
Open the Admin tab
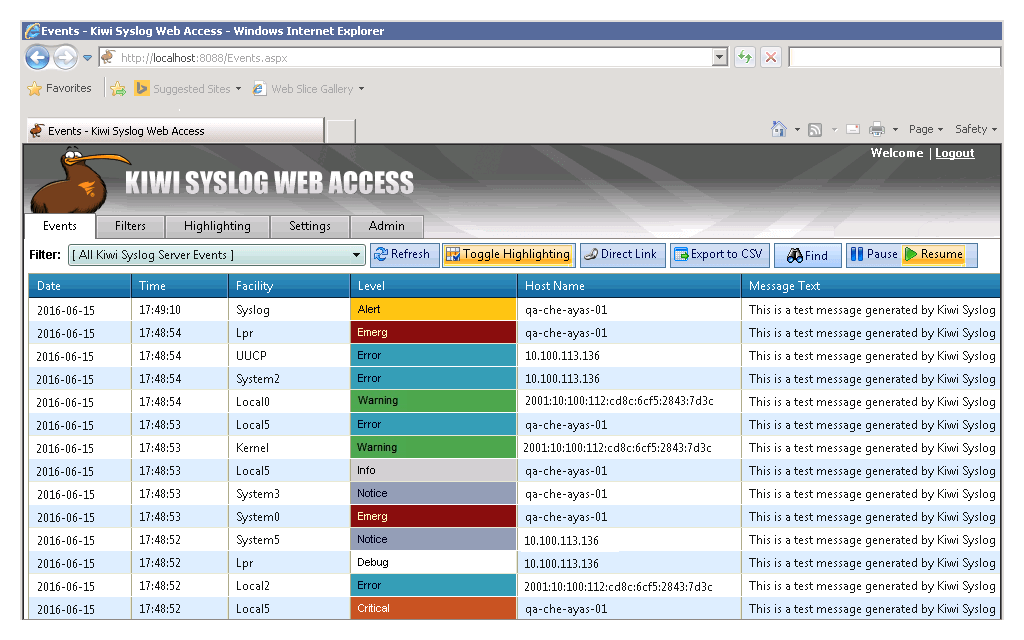(387, 225)
